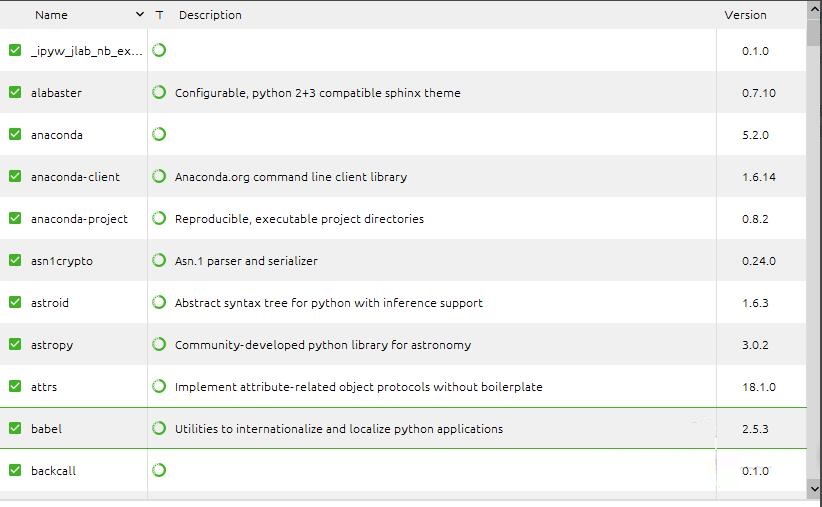Click the Version column header

[745, 15]
